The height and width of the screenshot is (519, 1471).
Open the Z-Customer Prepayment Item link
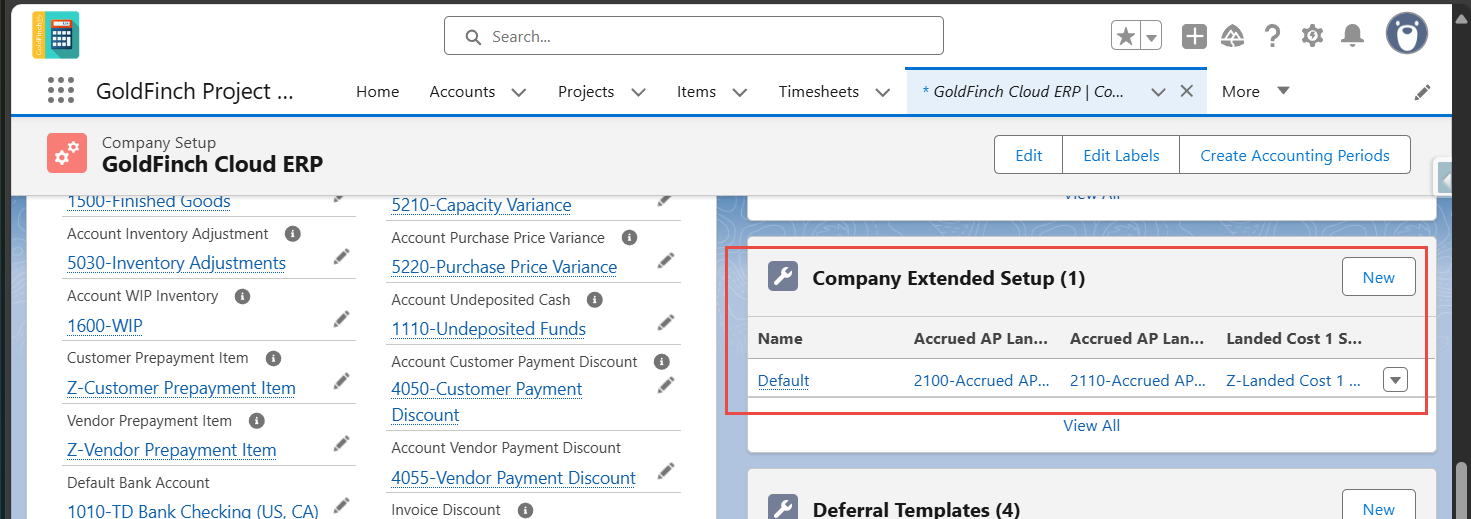pos(181,388)
